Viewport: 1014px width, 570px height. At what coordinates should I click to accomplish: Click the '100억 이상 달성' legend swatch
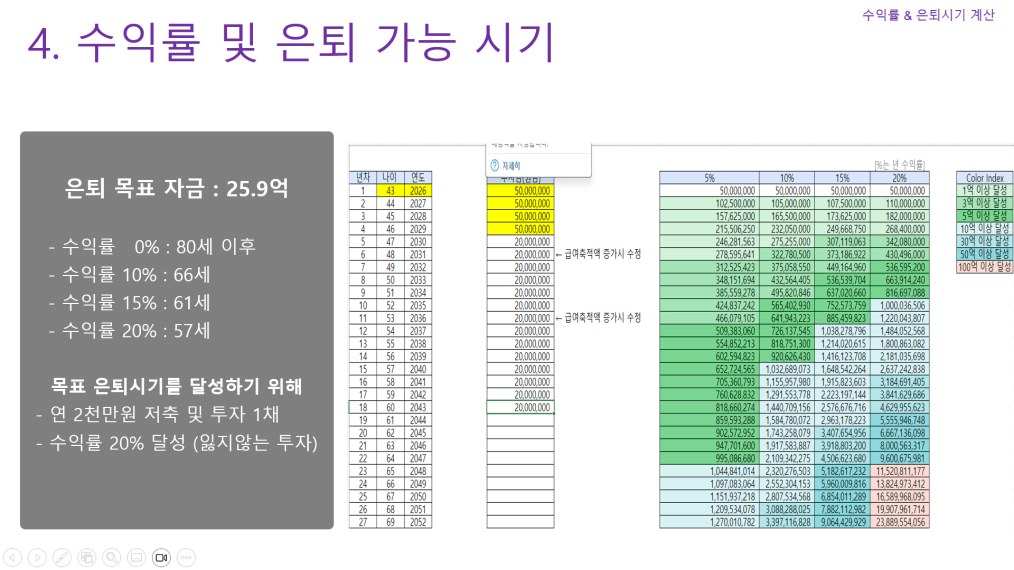(x=985, y=267)
